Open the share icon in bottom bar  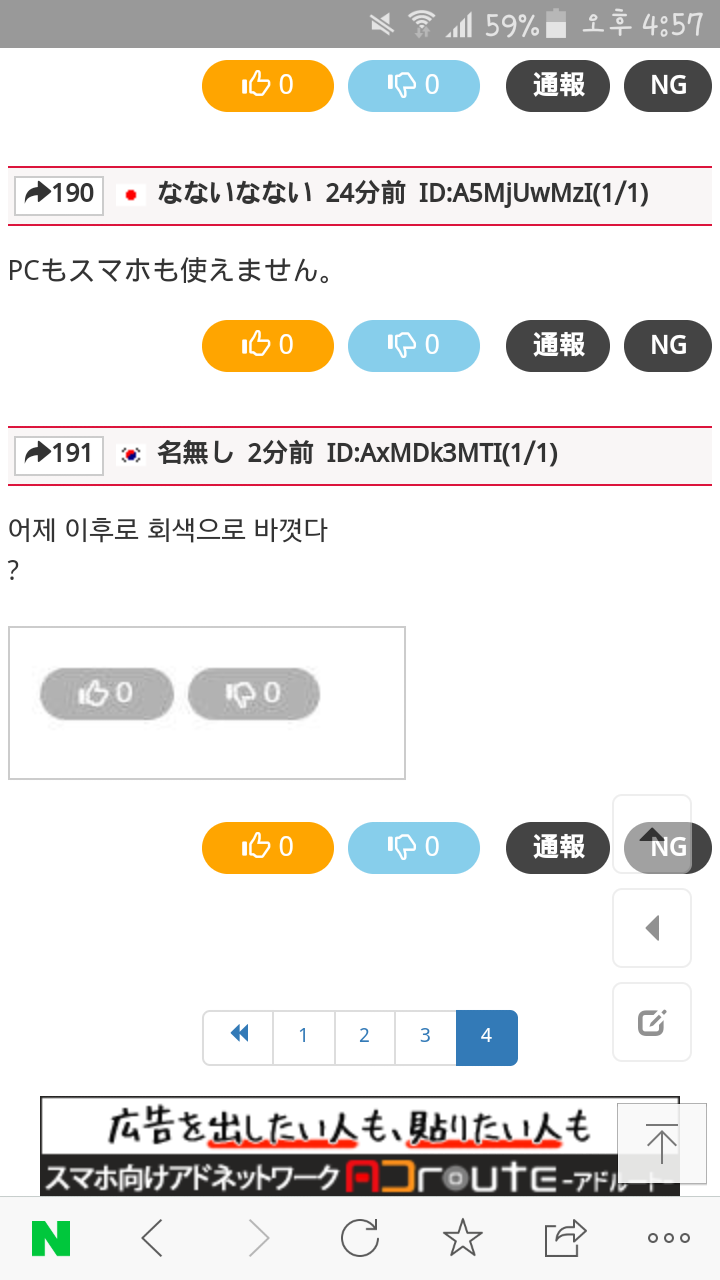coord(565,1239)
